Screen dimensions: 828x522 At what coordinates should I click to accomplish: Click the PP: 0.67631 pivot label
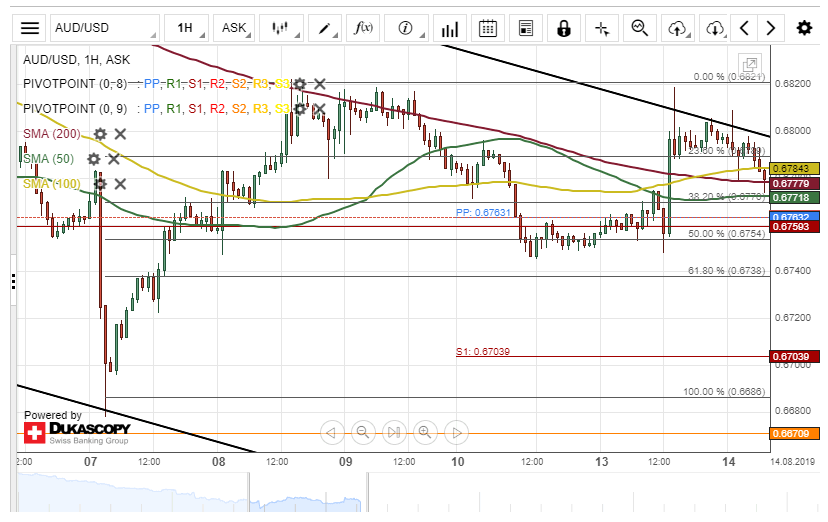(x=483, y=212)
